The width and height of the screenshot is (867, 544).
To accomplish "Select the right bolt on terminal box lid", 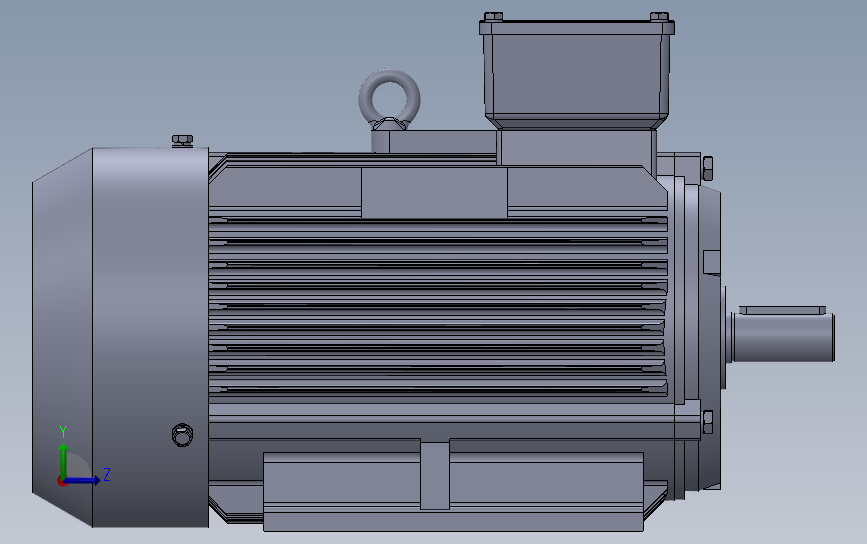I will coord(659,17).
